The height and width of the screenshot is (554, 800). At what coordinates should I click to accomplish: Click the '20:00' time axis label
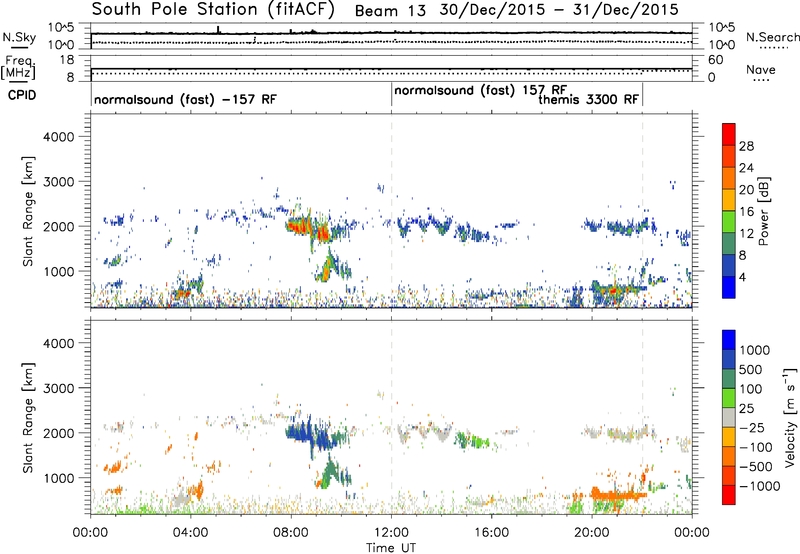[591, 533]
